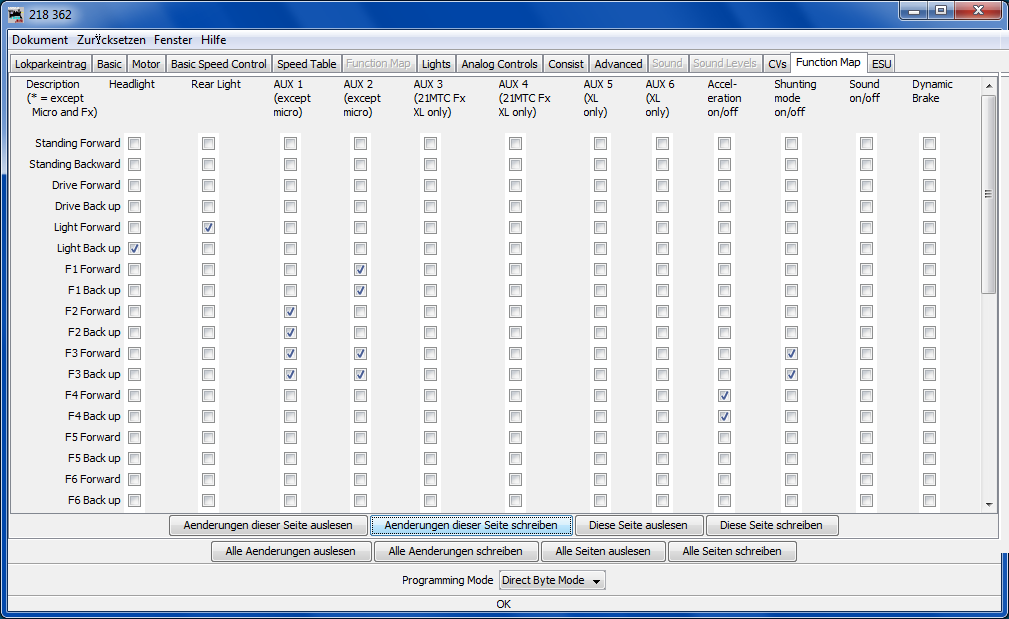Enable Standing Forward Headlight checkbox
This screenshot has height=619, width=1009.
134,144
